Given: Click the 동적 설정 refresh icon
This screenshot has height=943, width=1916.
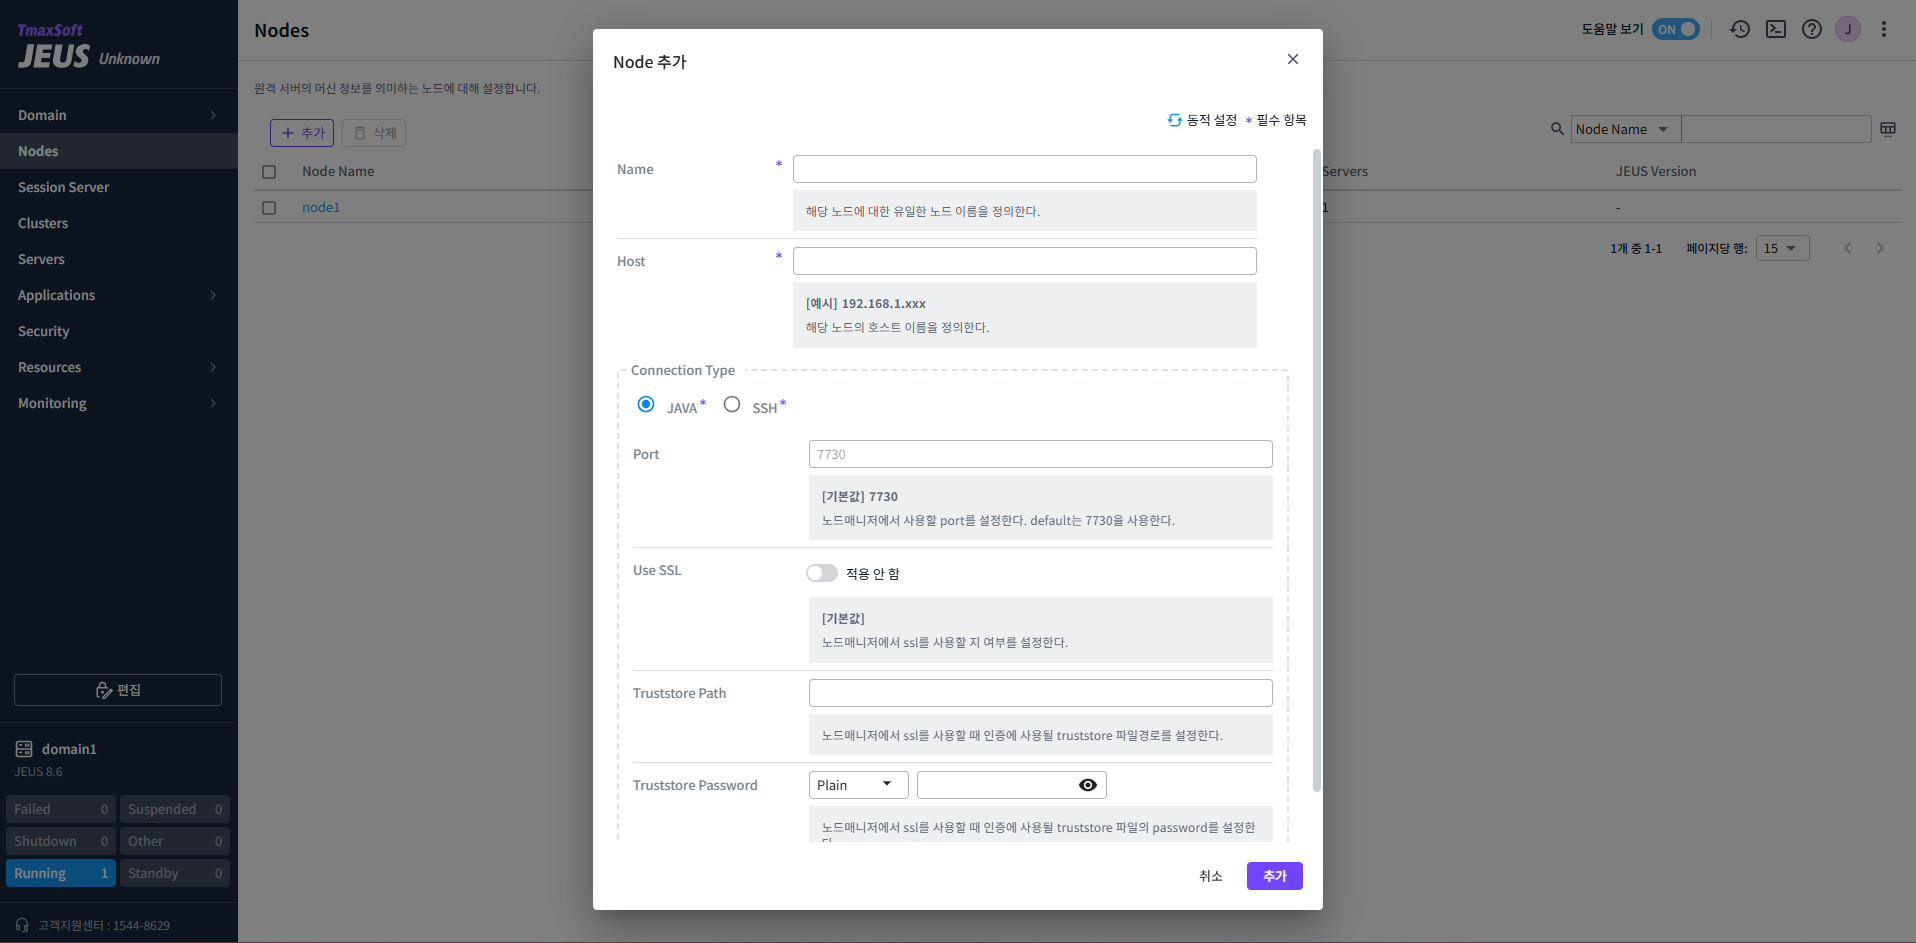Looking at the screenshot, I should click(x=1174, y=119).
